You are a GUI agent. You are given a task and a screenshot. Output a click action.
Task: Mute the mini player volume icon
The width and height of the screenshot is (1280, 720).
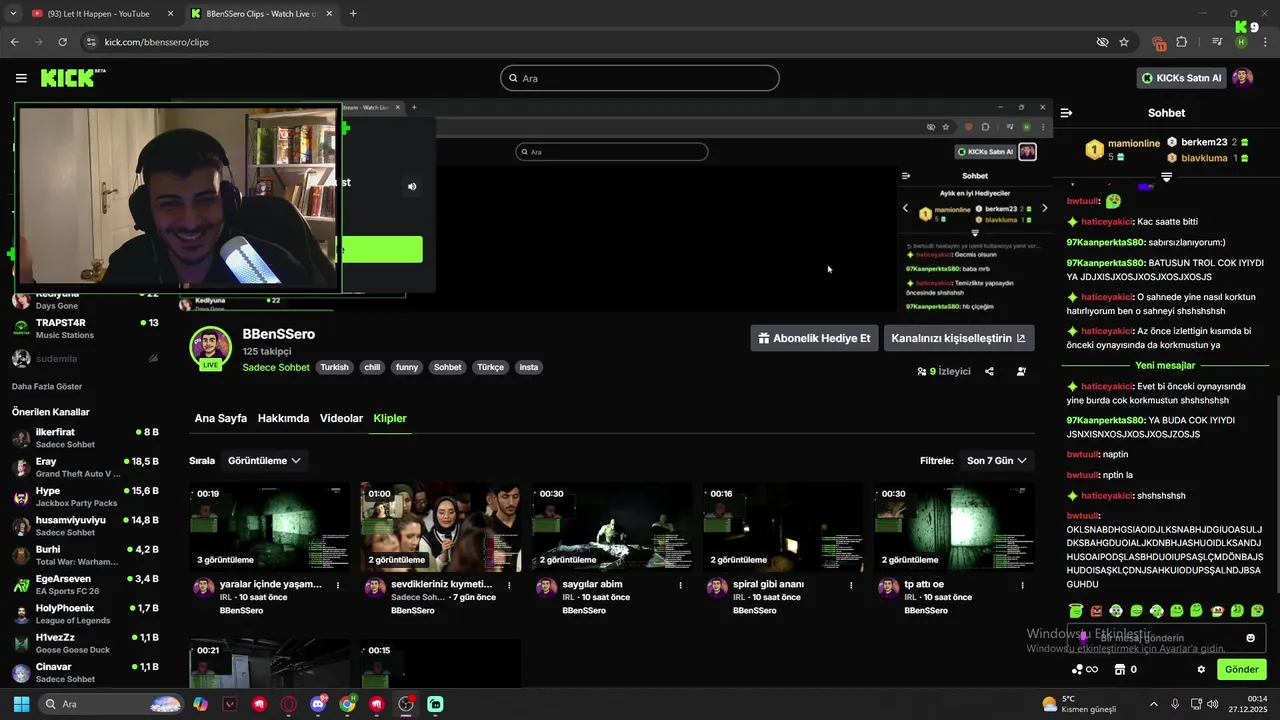pyautogui.click(x=412, y=186)
